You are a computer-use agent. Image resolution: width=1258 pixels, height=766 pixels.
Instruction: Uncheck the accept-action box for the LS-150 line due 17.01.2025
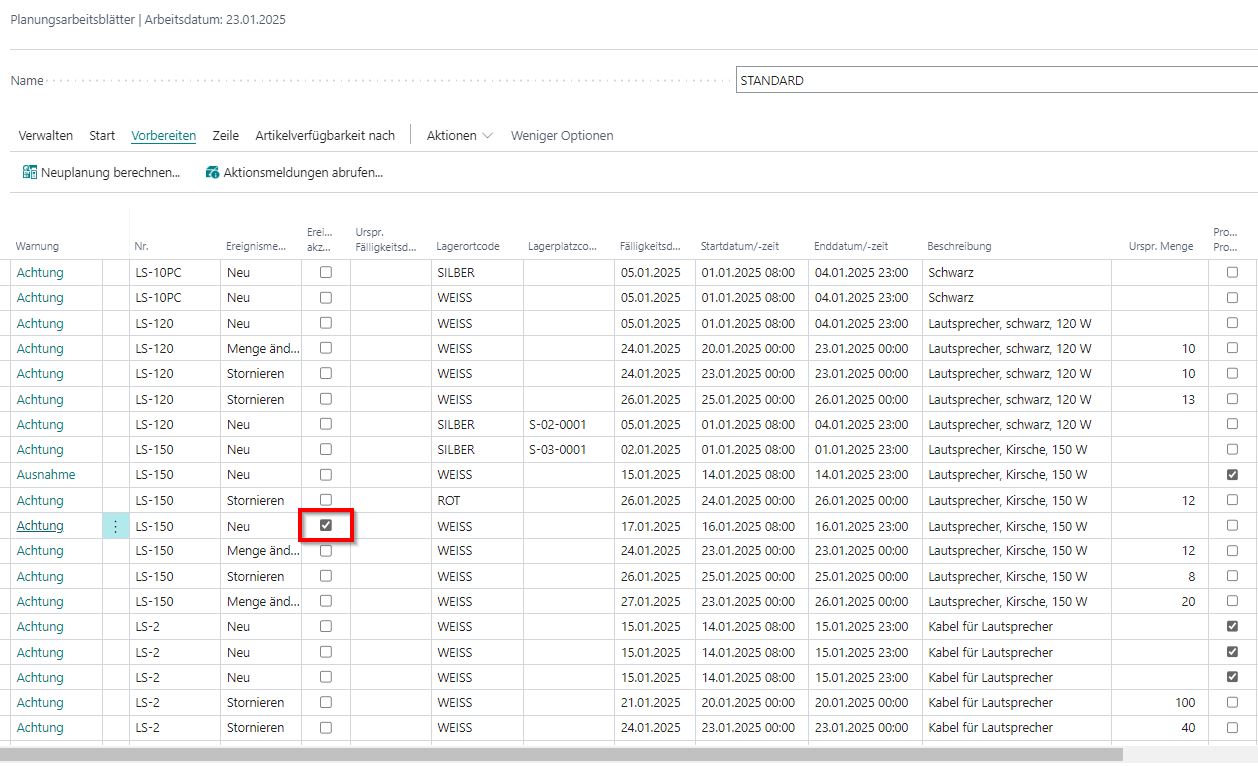[x=326, y=525]
